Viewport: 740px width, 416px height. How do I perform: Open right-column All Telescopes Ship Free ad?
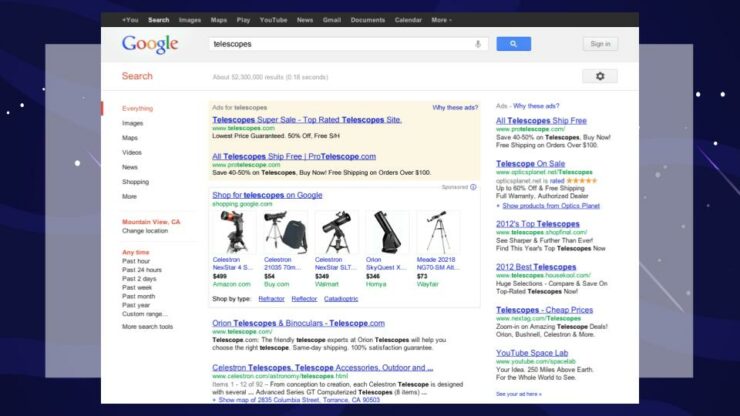coord(541,120)
